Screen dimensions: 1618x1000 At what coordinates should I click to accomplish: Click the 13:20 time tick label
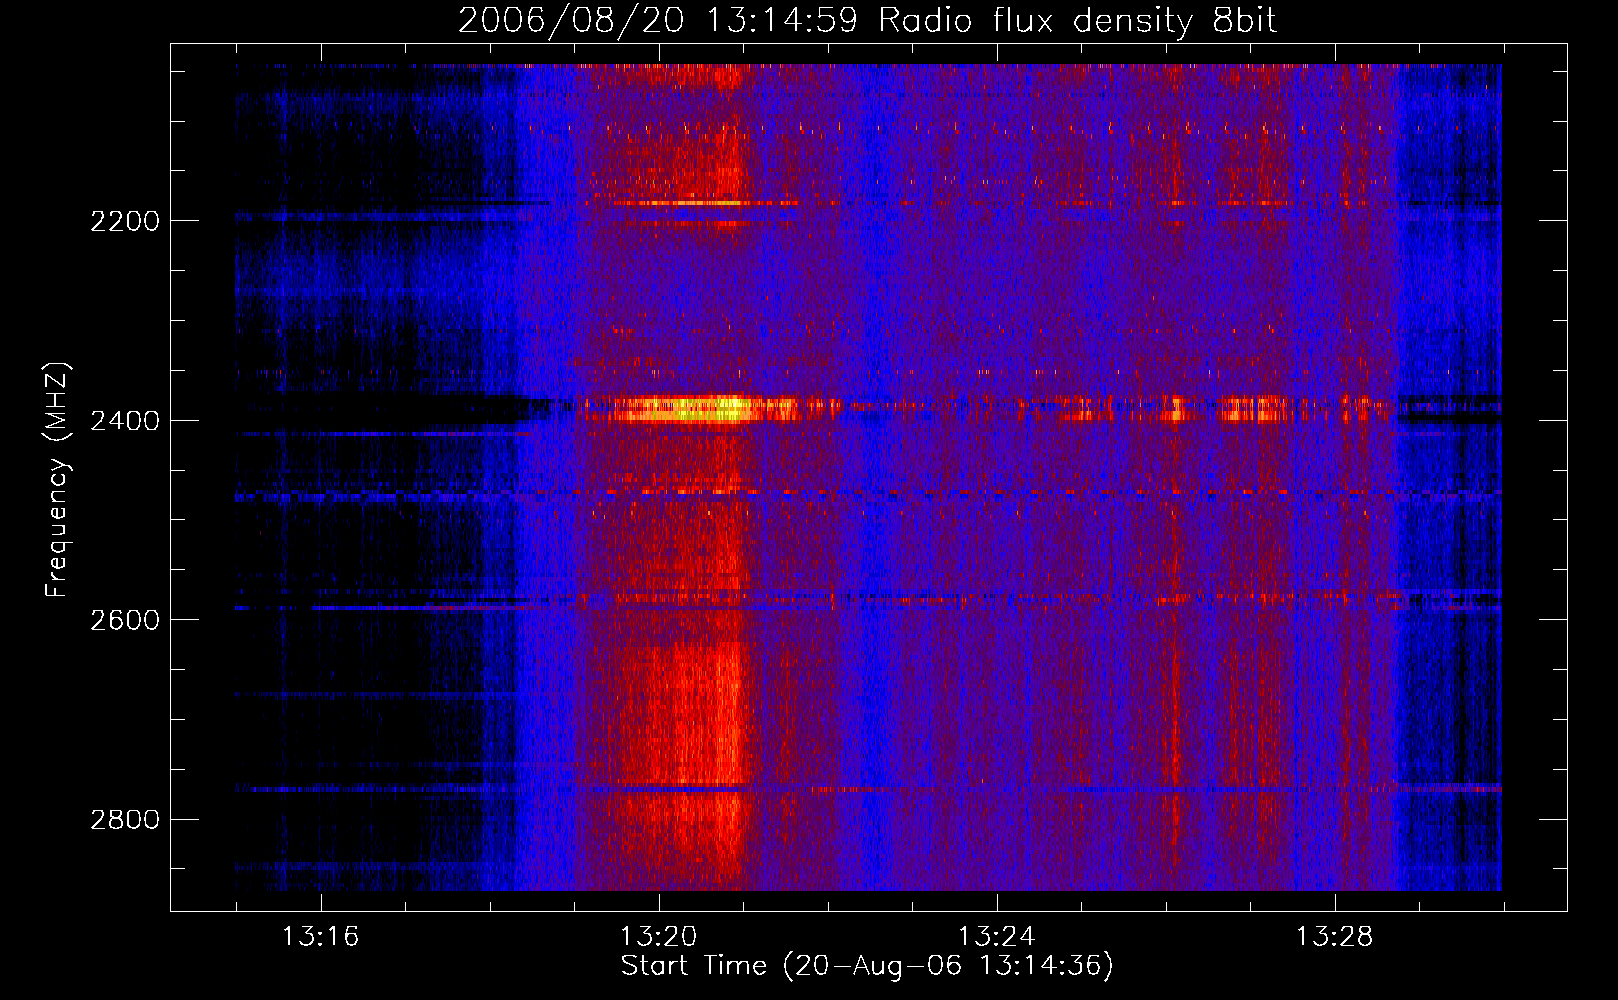(x=658, y=937)
